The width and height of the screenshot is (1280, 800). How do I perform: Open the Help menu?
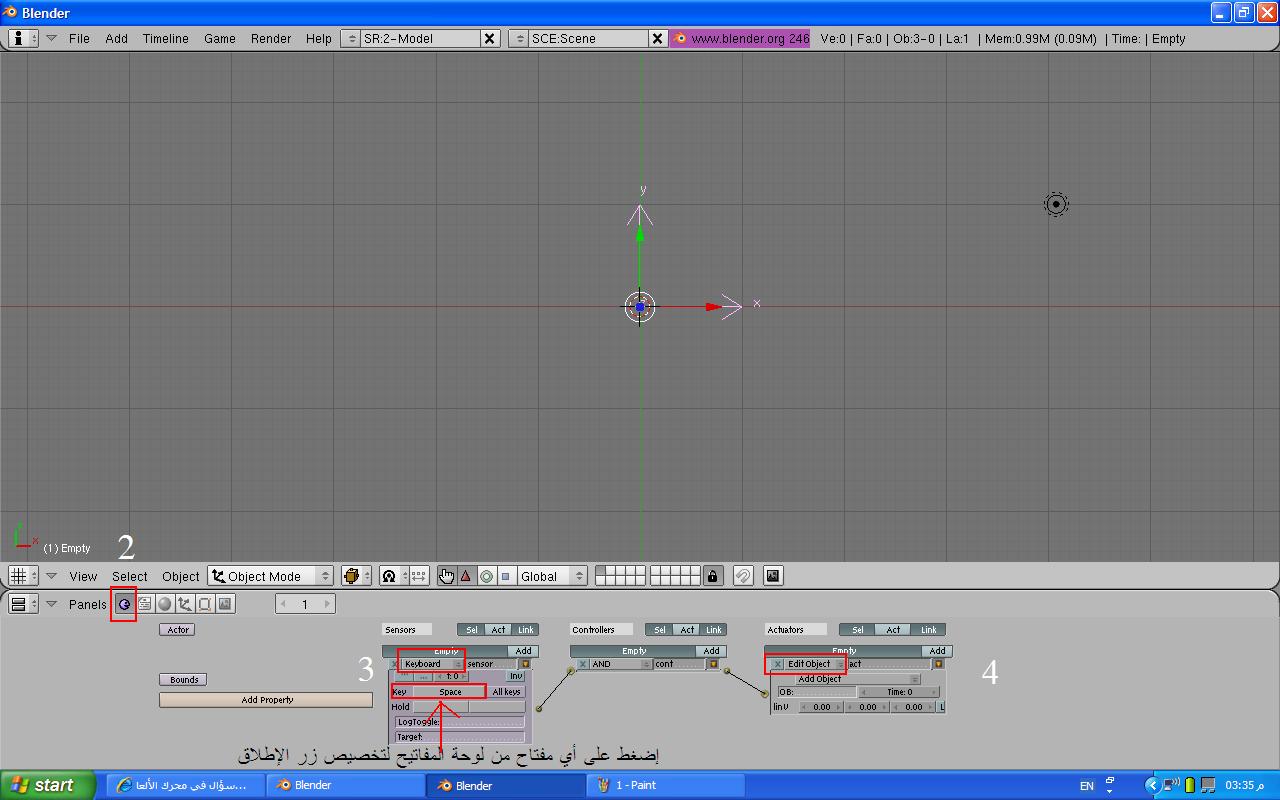tap(319, 38)
